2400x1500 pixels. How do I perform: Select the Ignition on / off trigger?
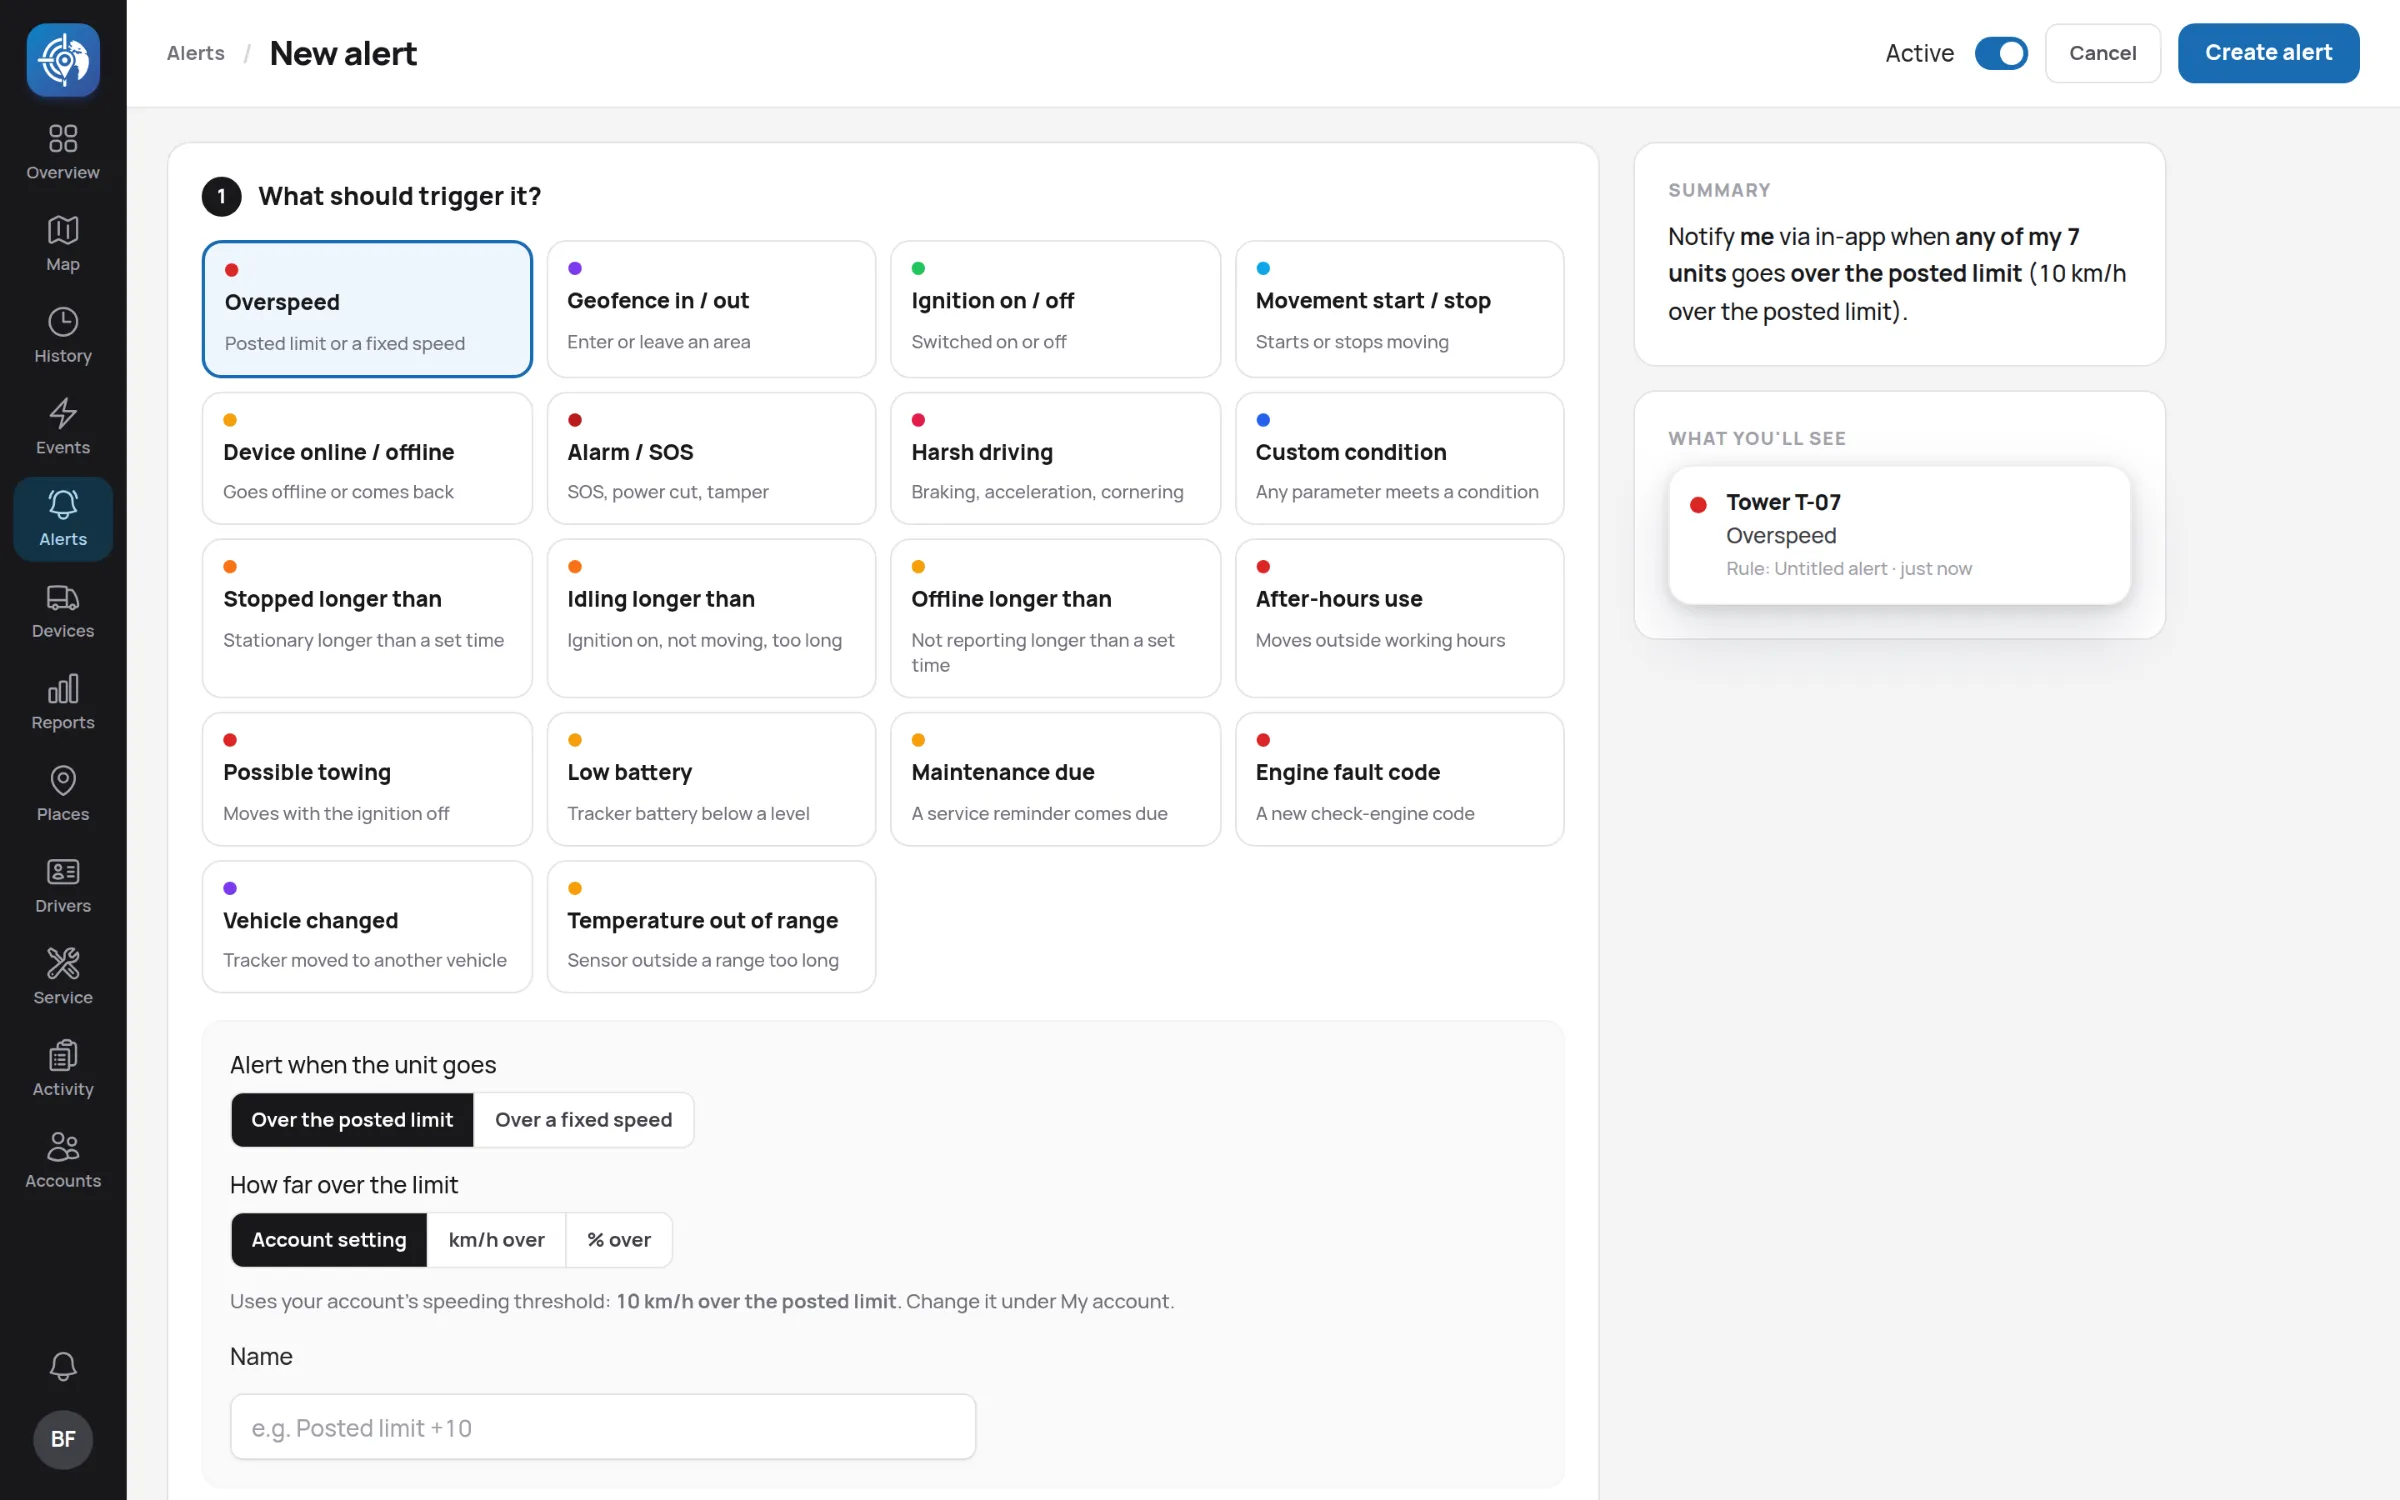point(1055,309)
